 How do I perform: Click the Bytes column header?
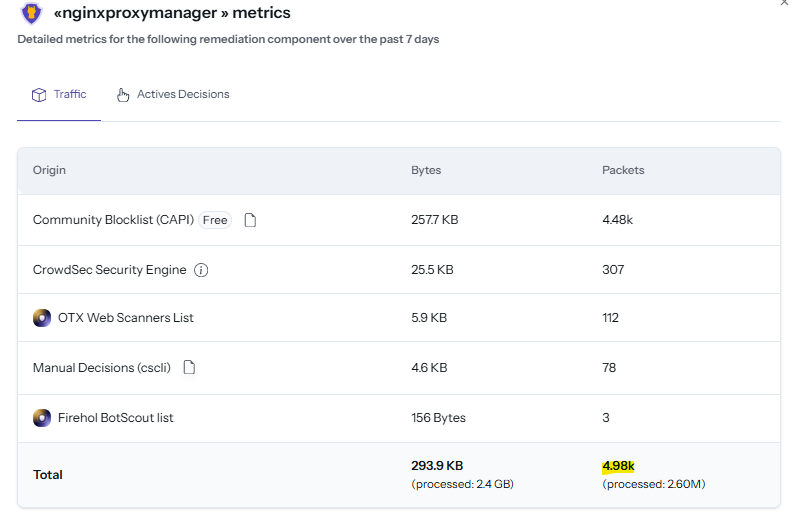(426, 170)
